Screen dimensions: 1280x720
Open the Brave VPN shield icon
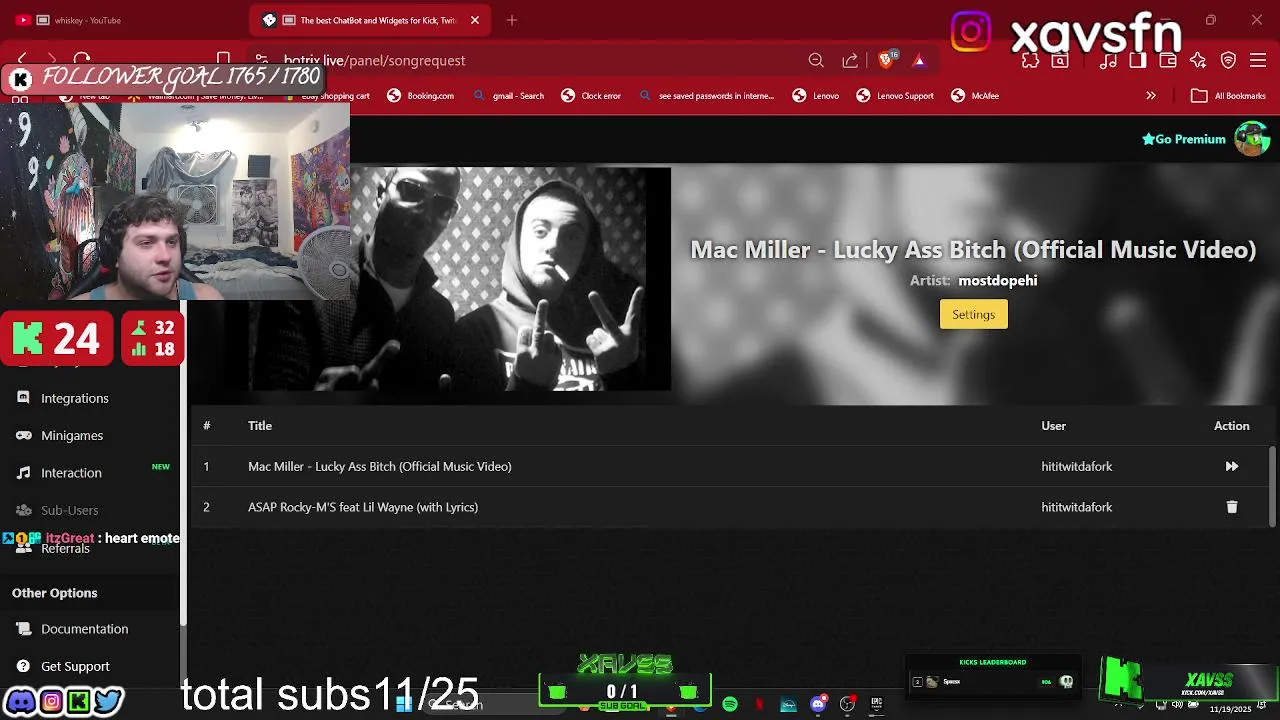[1229, 60]
